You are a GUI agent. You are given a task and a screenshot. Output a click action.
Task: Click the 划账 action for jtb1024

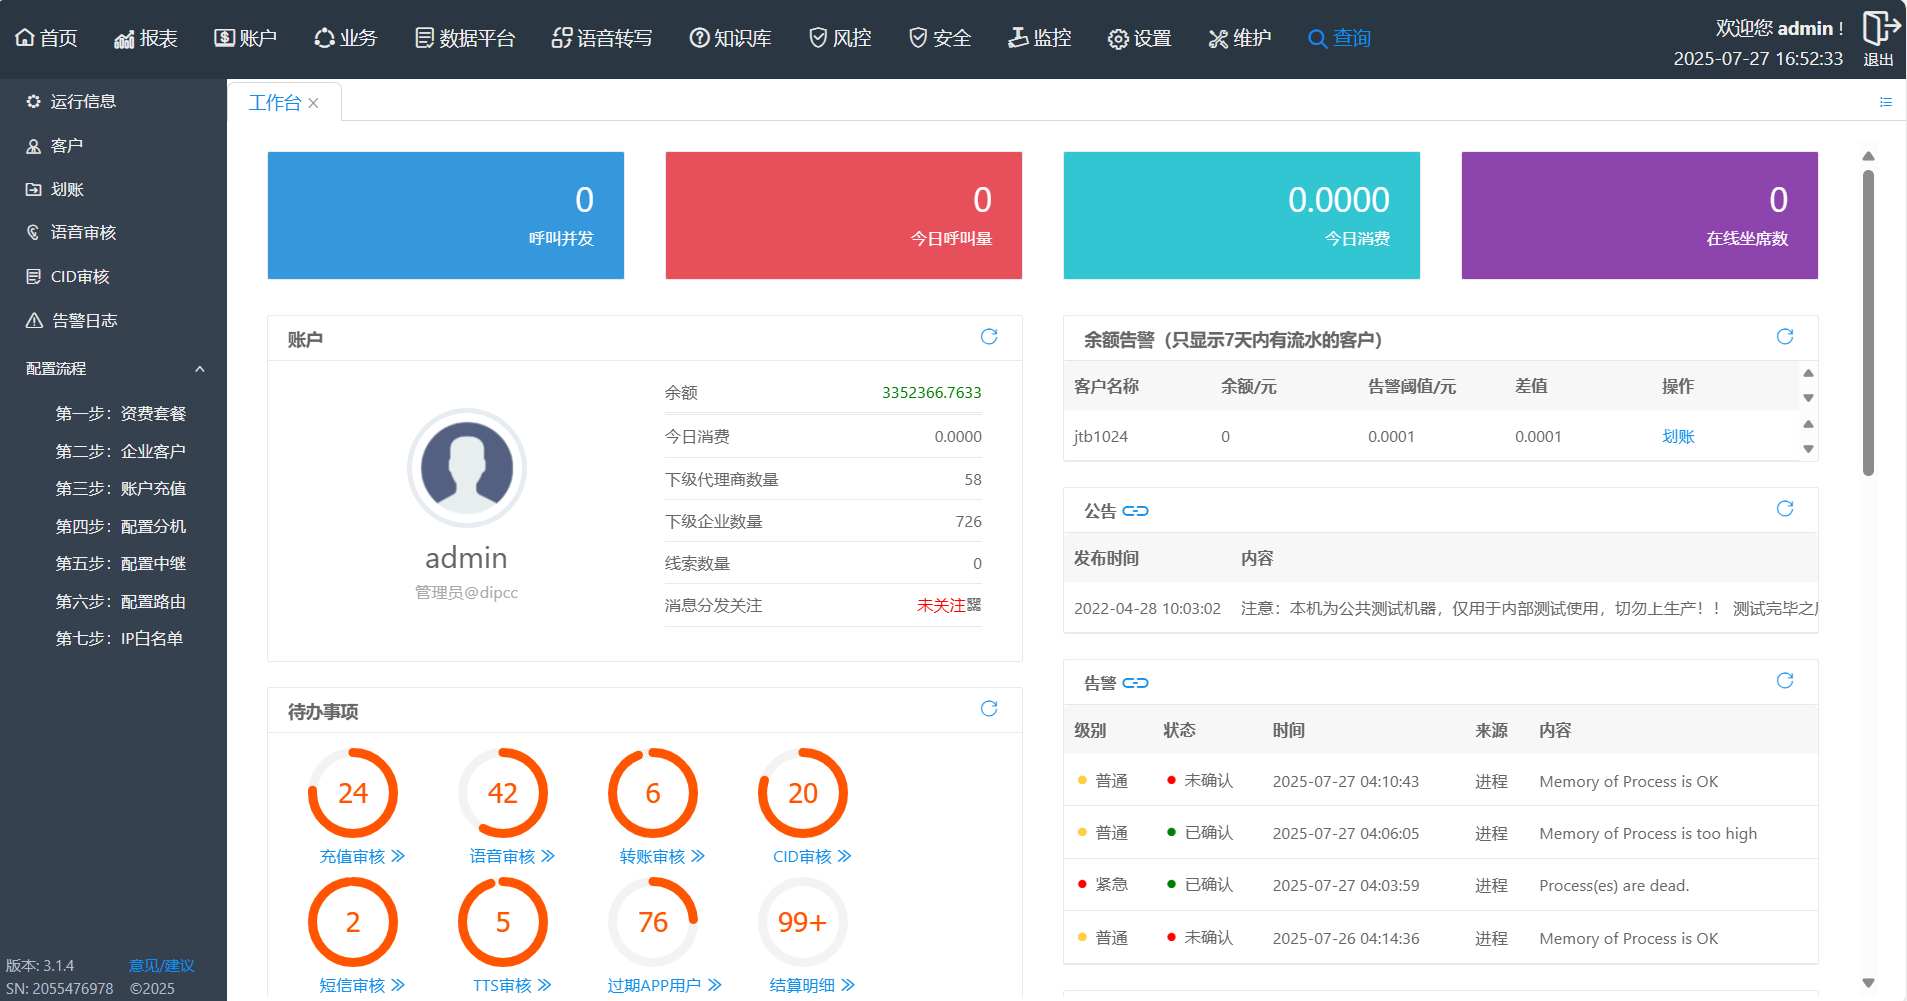[1677, 436]
